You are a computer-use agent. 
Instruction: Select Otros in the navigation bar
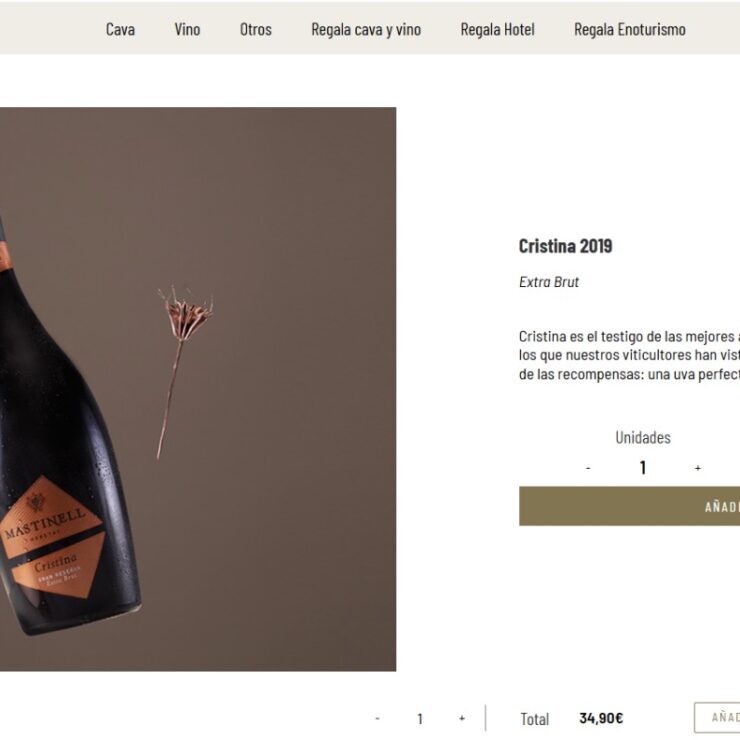coord(256,29)
